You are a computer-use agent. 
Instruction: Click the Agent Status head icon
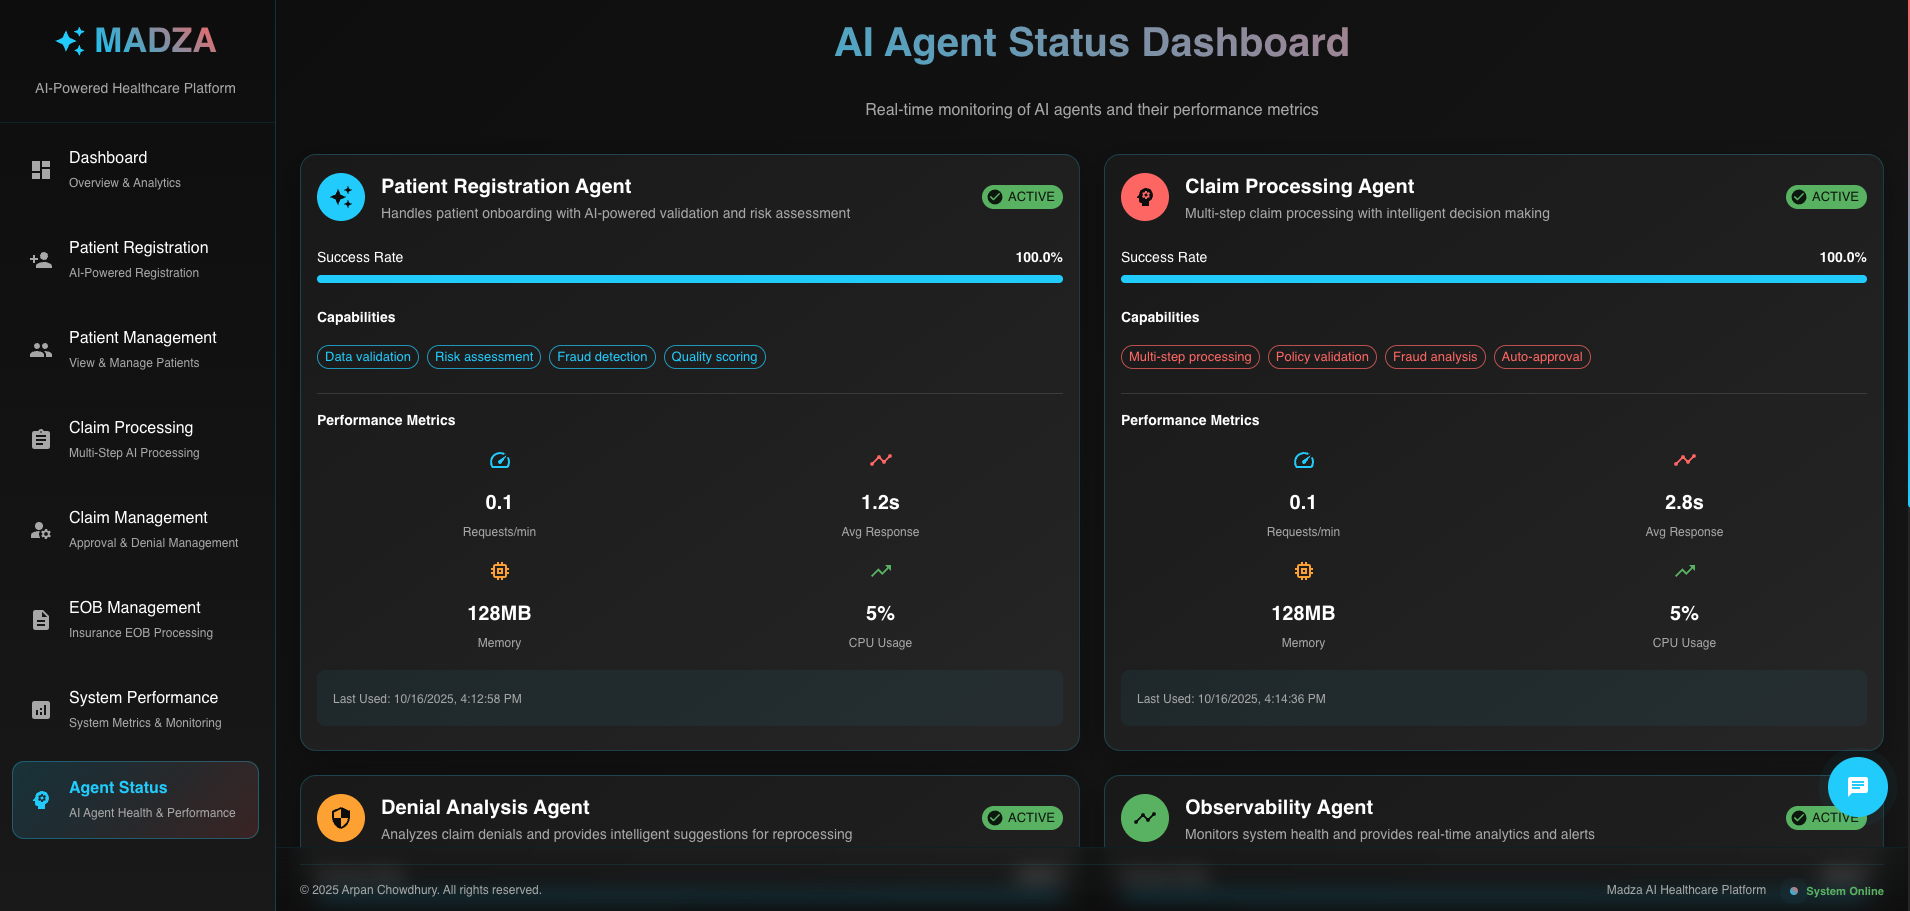[x=41, y=800]
